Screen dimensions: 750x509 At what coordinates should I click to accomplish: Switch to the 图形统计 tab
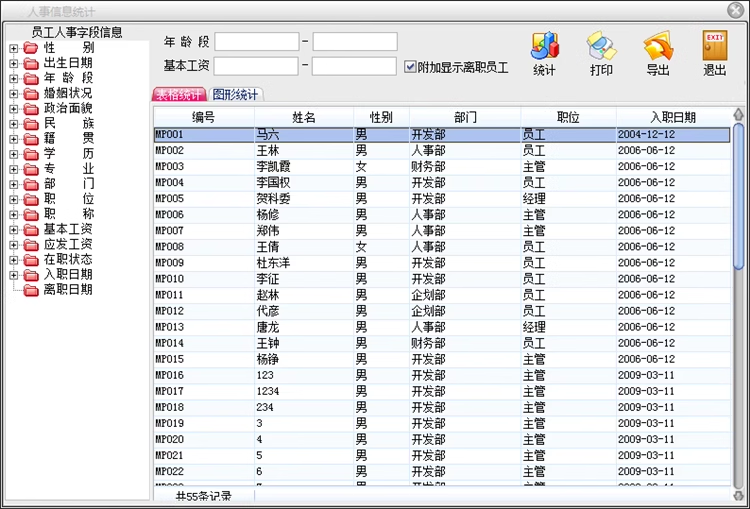pyautogui.click(x=236, y=94)
